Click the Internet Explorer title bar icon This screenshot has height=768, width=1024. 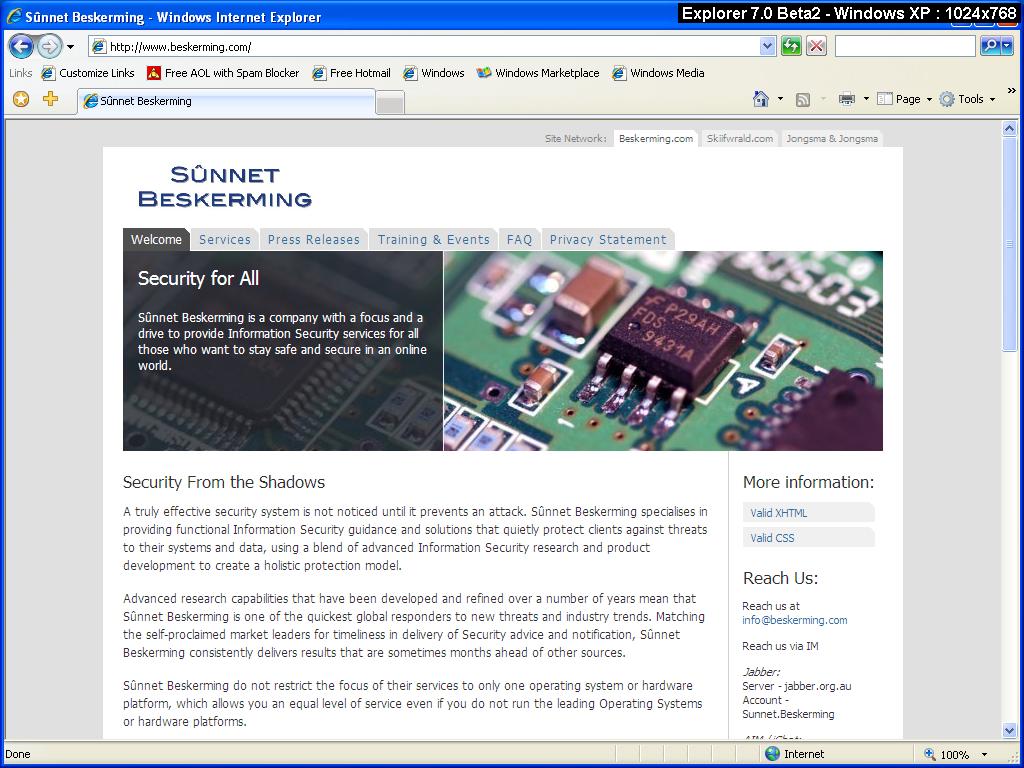click(14, 16)
